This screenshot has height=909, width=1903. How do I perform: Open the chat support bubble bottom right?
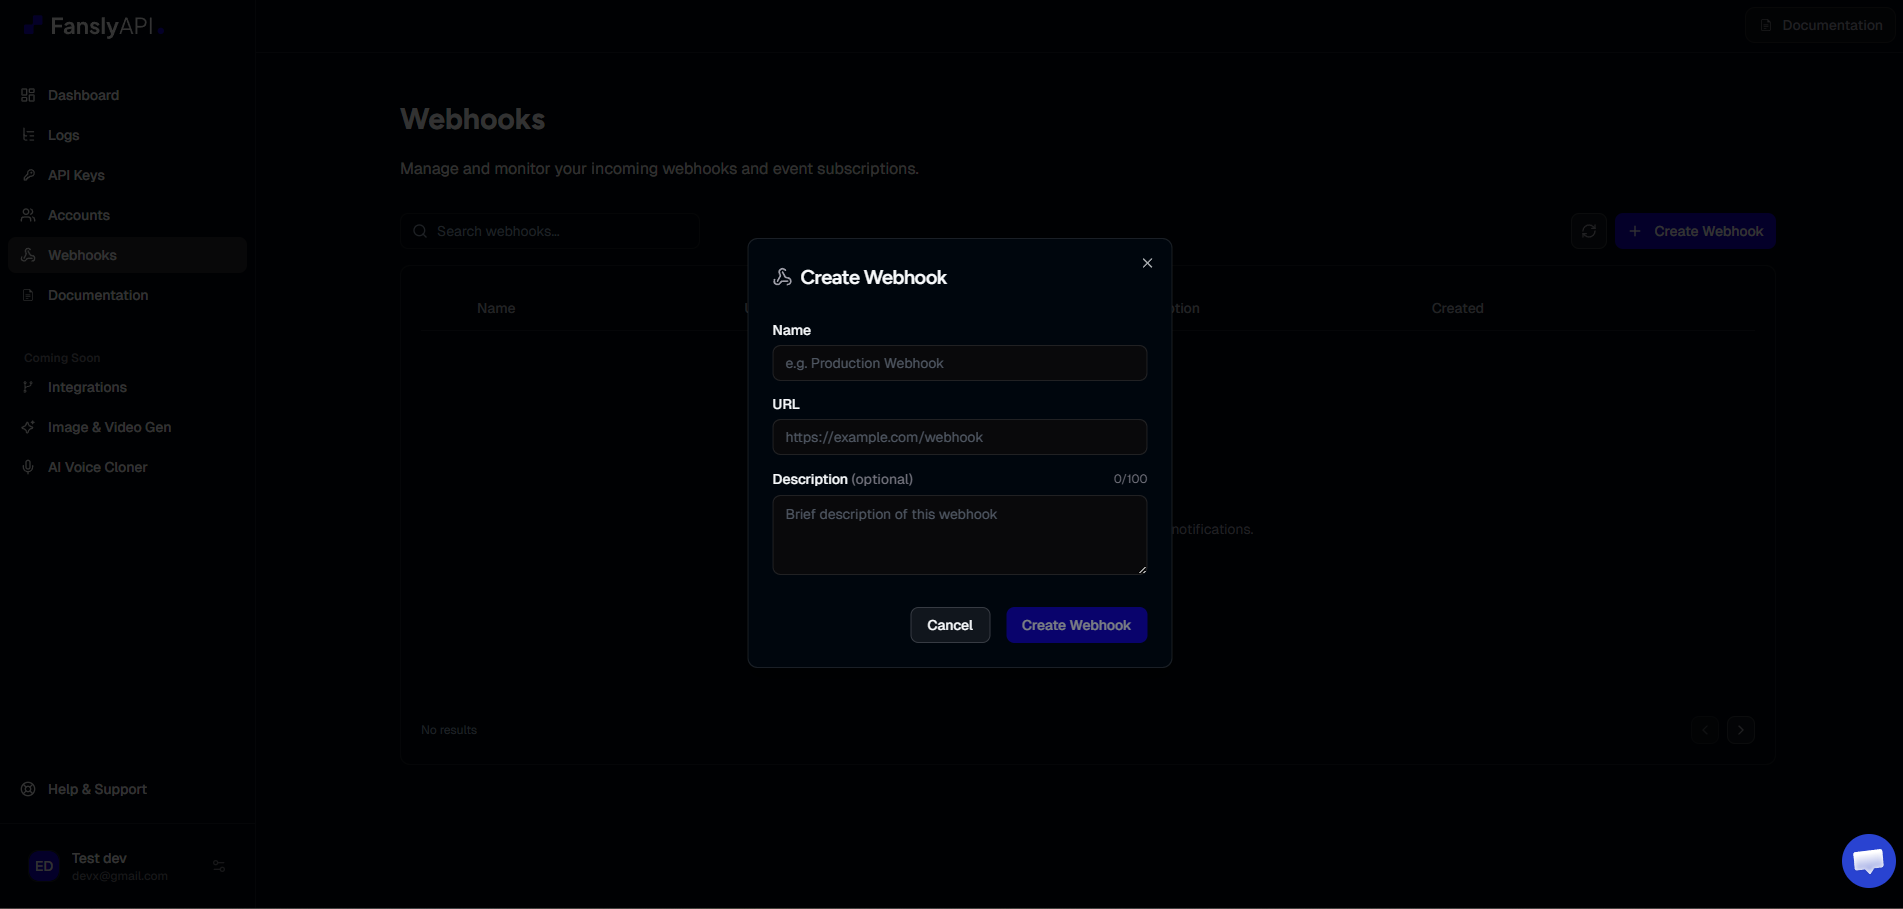[x=1866, y=860]
